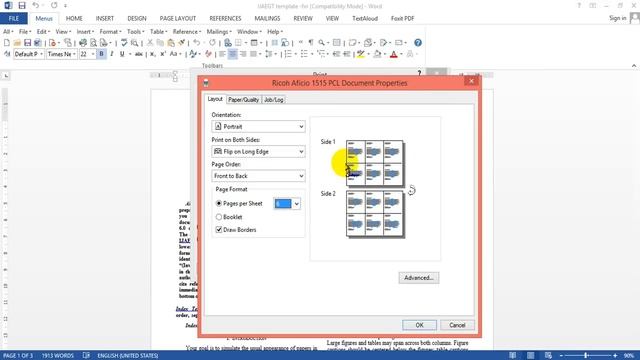Toggle the Bold formatting button

coord(101,54)
